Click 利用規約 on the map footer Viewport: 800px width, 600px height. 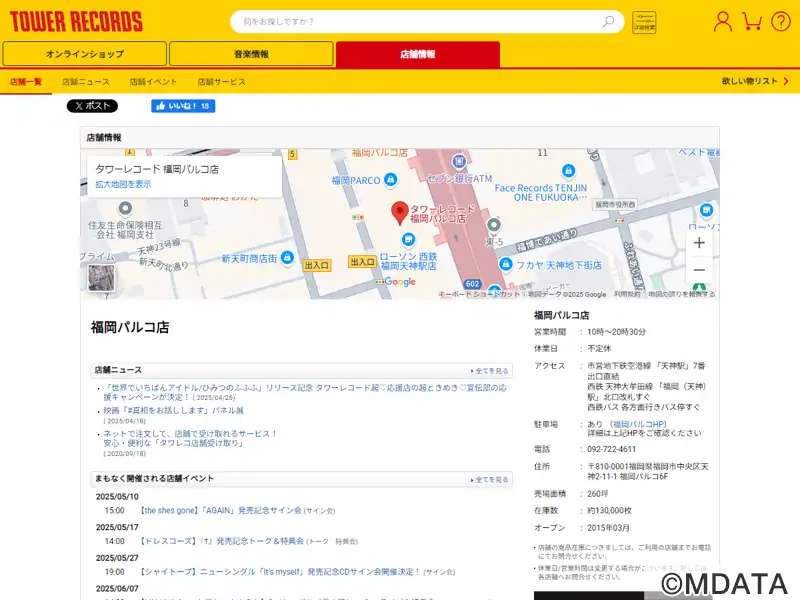pos(627,294)
